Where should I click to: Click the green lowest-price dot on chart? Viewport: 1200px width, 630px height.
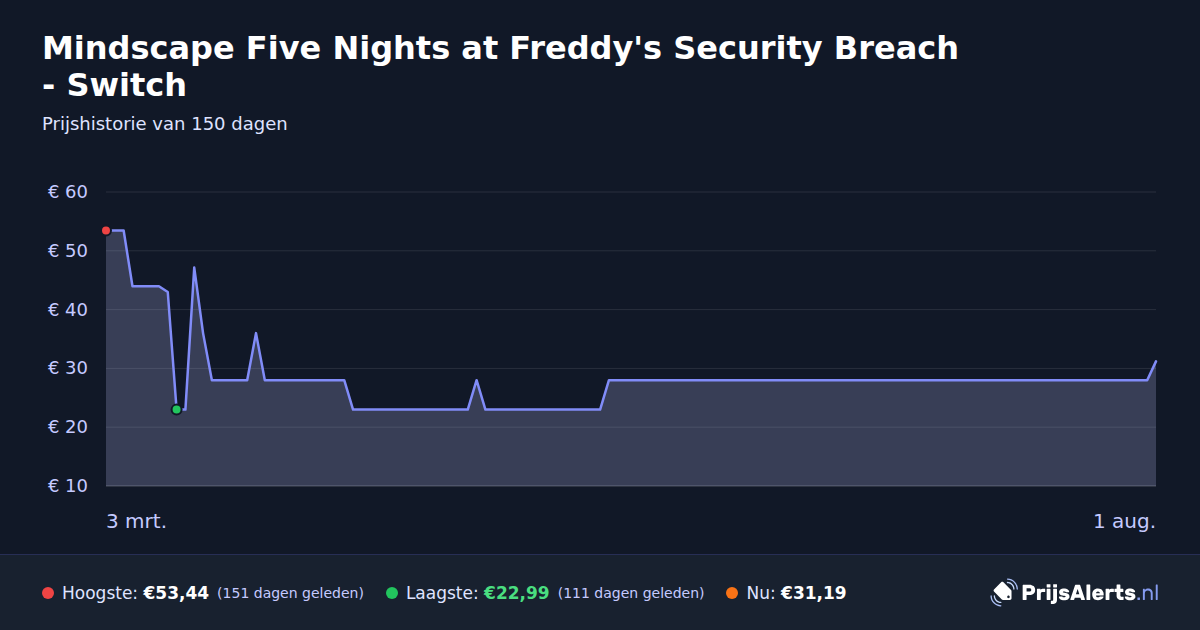tap(177, 409)
